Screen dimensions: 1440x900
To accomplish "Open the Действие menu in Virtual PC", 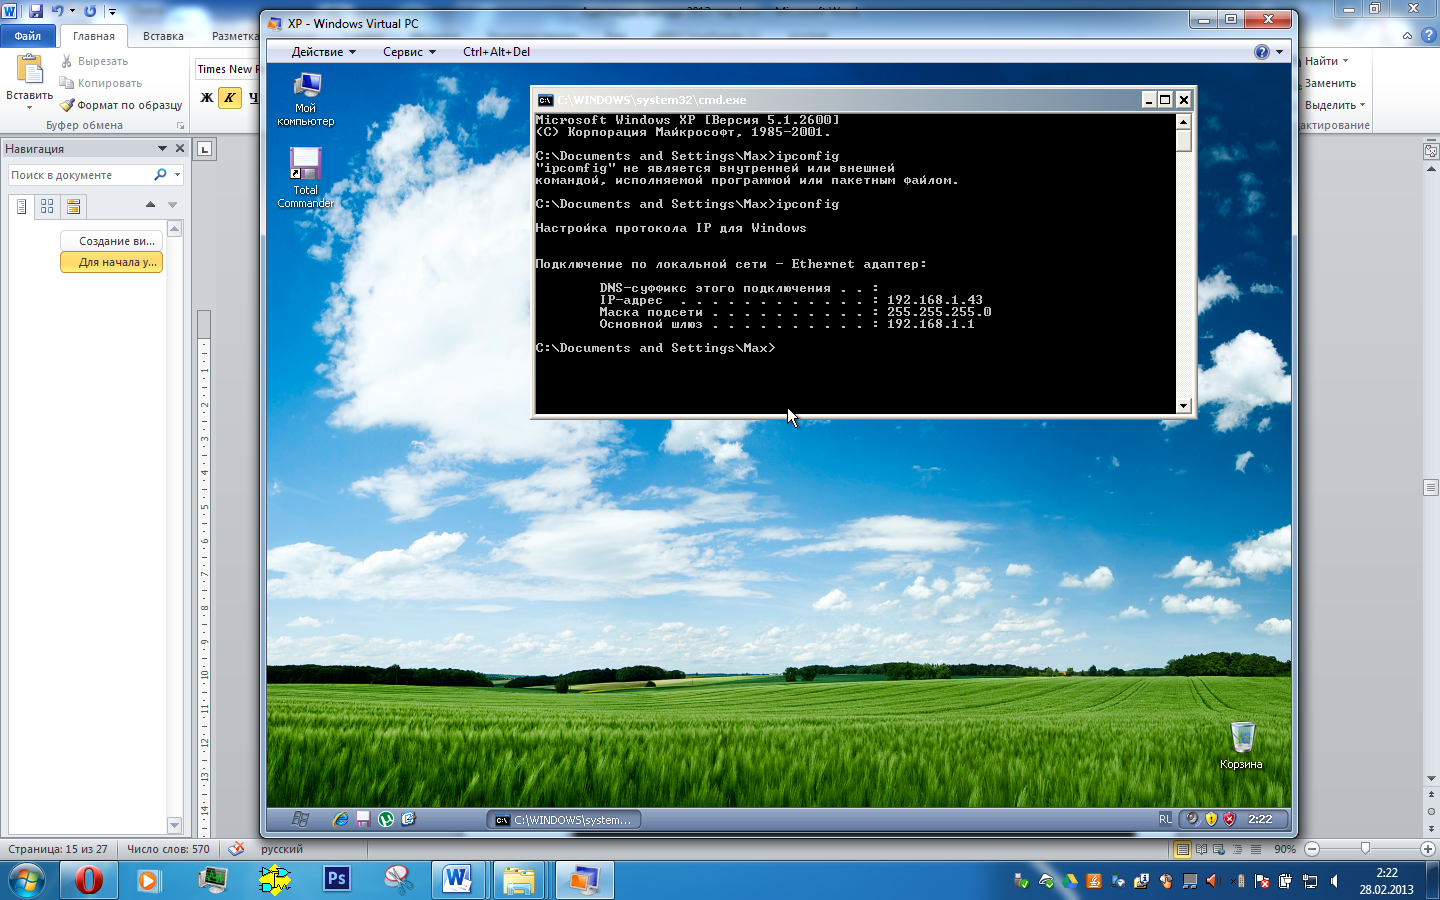I will [323, 52].
